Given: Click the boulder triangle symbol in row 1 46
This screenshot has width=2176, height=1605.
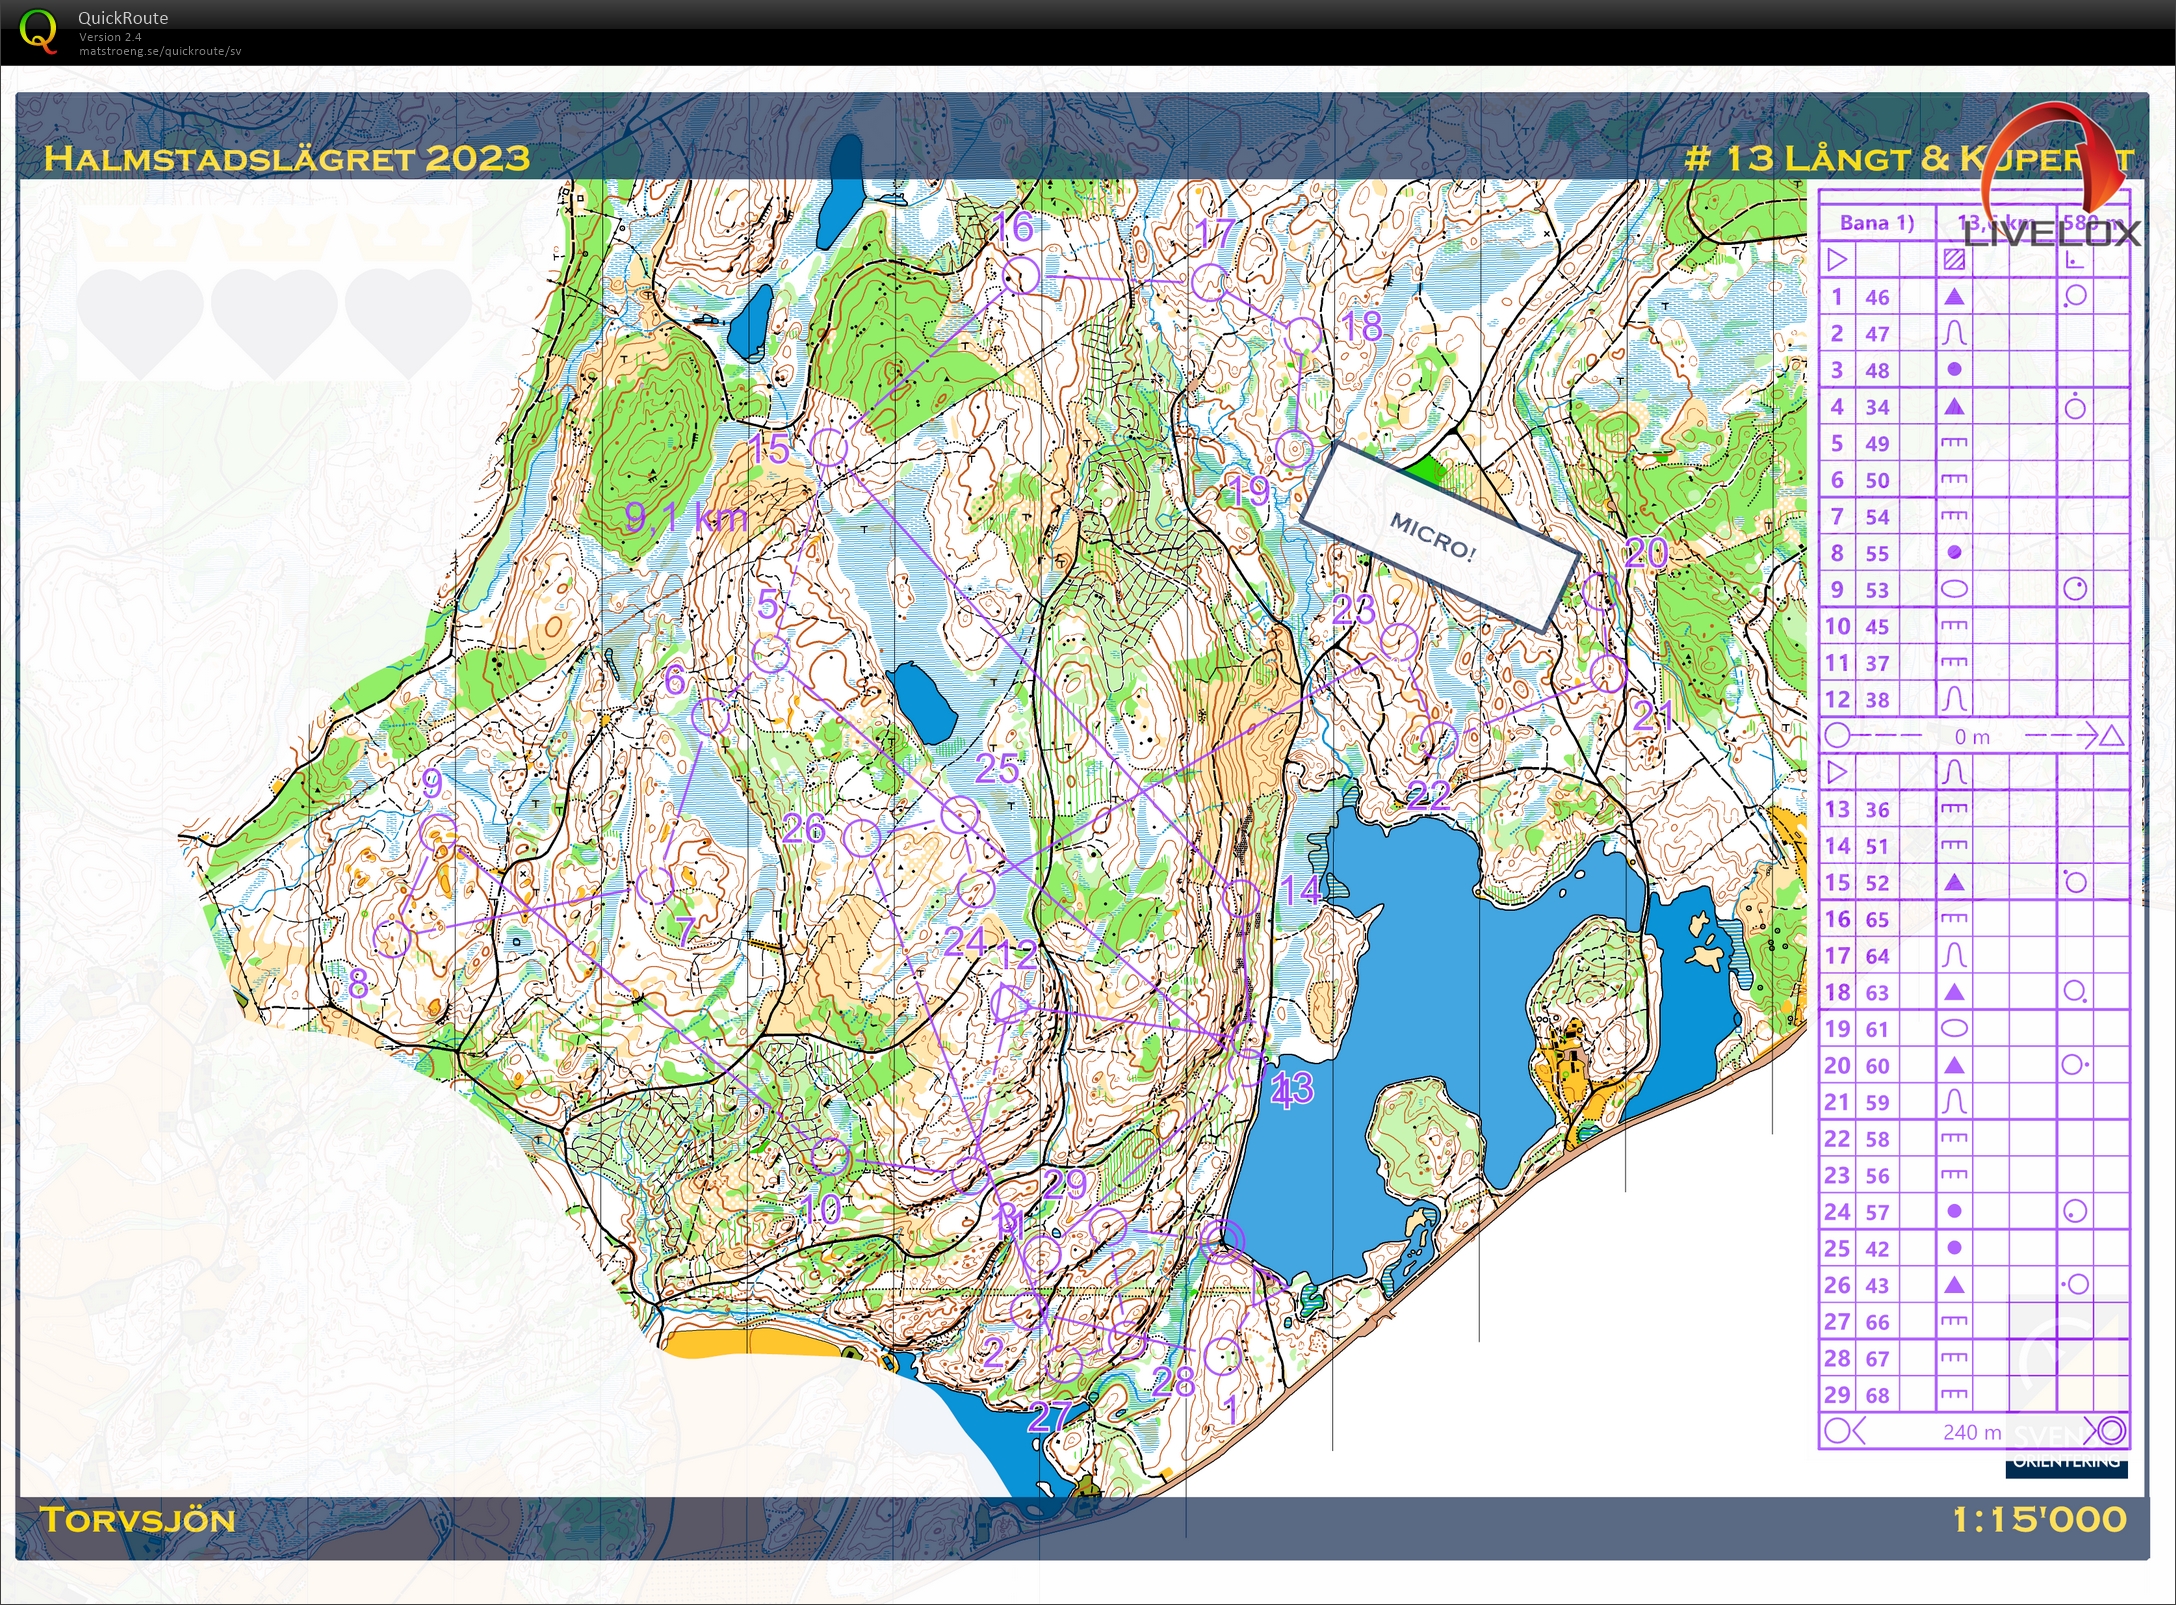Looking at the screenshot, I should tap(1953, 297).
